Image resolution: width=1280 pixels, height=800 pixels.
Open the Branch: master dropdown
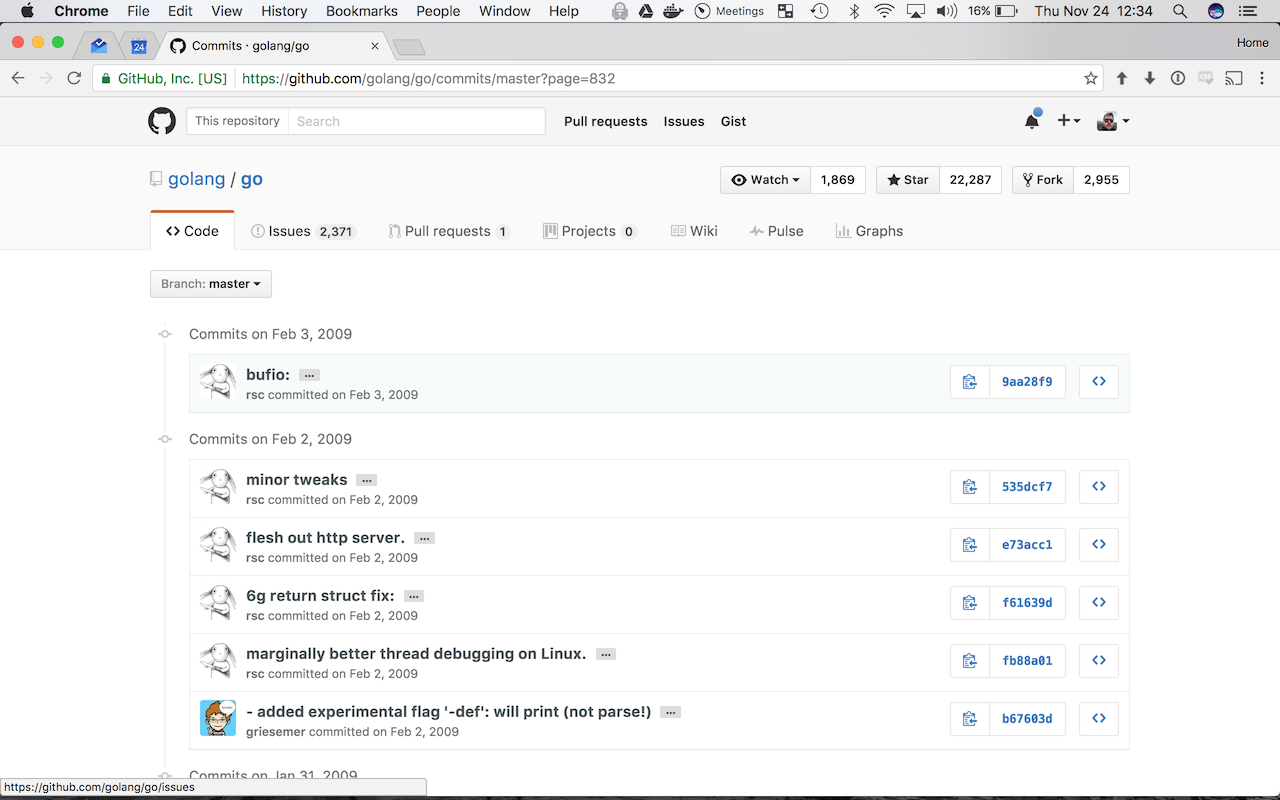[211, 284]
